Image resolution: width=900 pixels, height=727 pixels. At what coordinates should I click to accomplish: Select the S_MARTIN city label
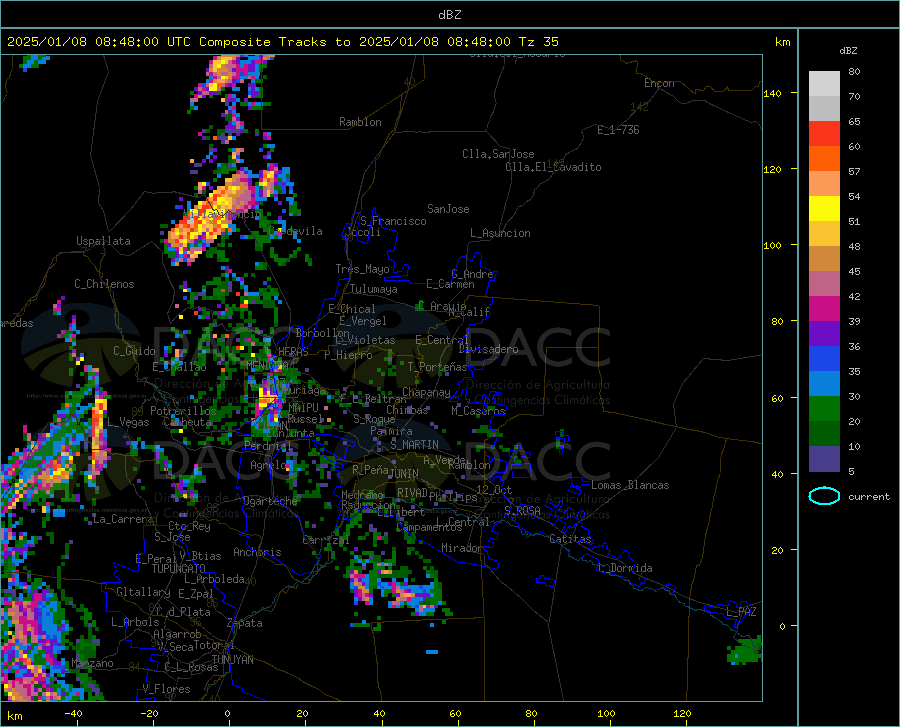tap(414, 445)
